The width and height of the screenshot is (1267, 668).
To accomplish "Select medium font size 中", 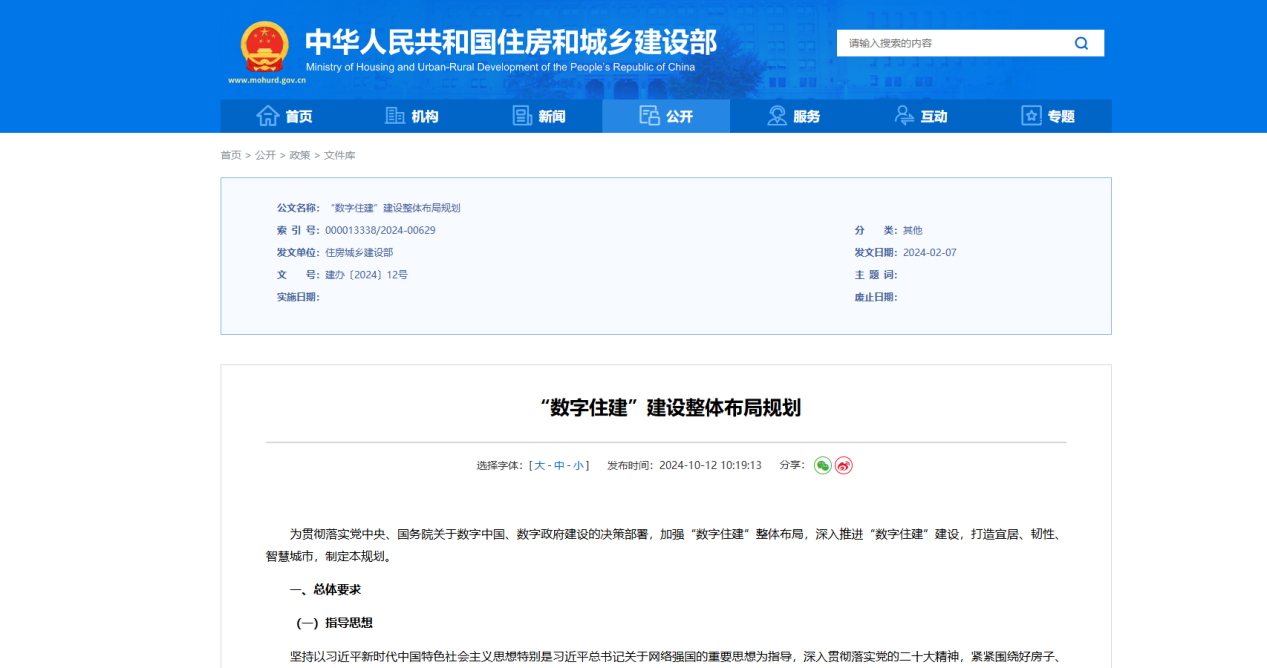I will 559,465.
